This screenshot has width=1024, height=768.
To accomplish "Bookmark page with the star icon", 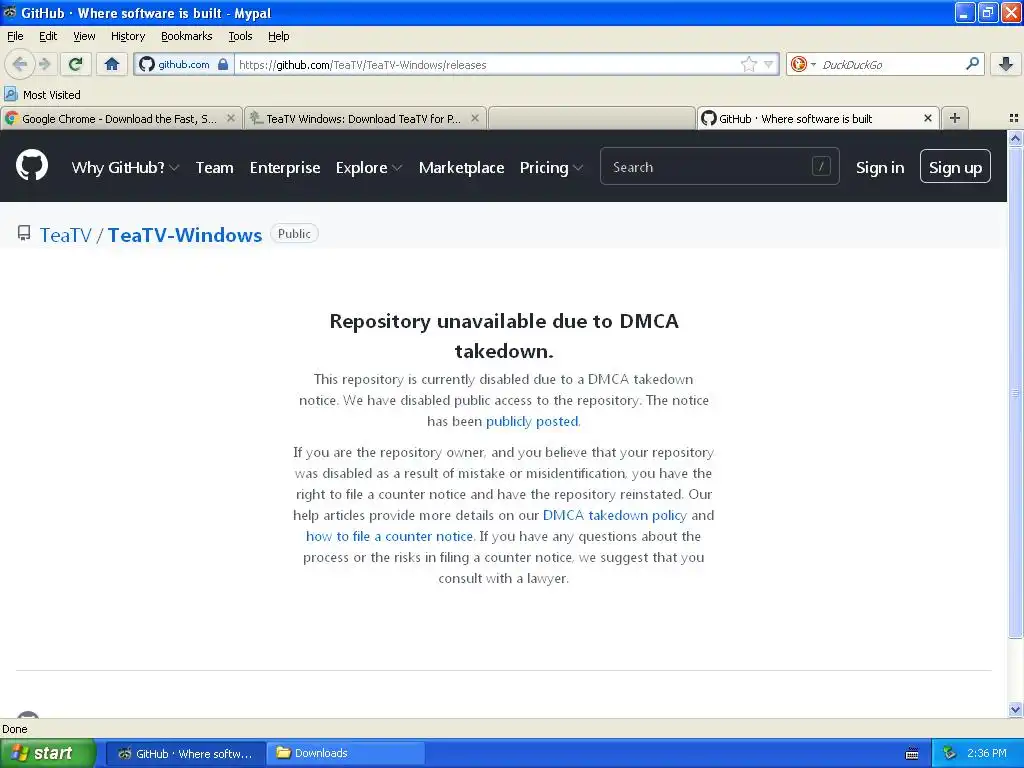I will click(748, 64).
